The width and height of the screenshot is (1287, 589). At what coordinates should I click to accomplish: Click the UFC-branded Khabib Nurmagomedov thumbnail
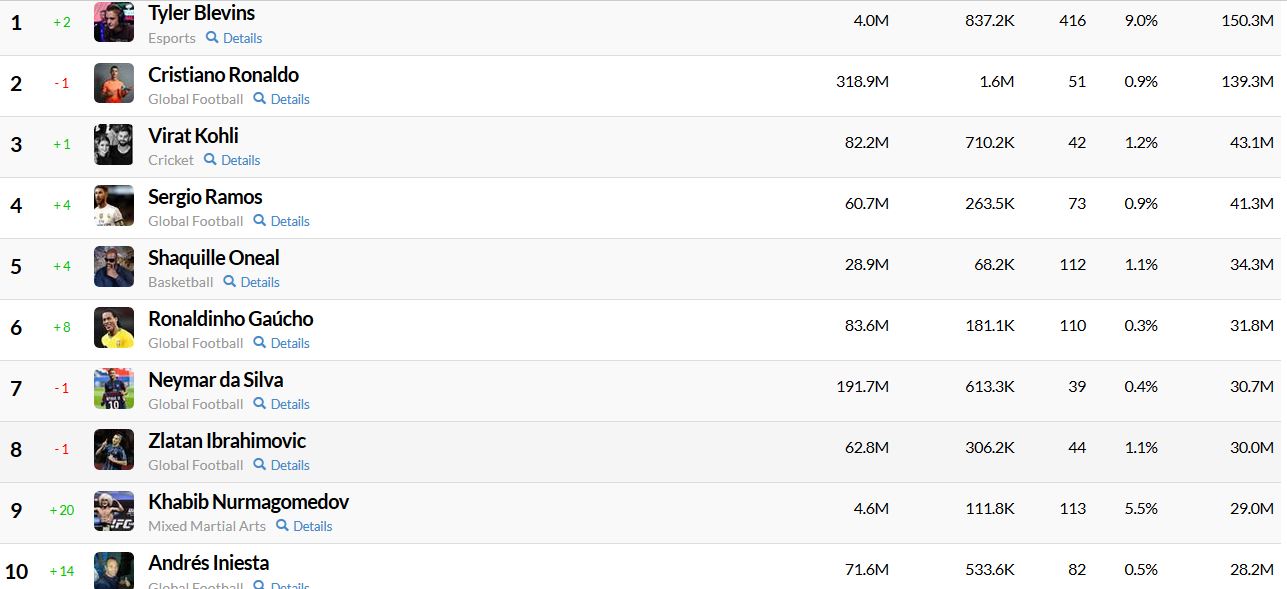[x=113, y=509]
